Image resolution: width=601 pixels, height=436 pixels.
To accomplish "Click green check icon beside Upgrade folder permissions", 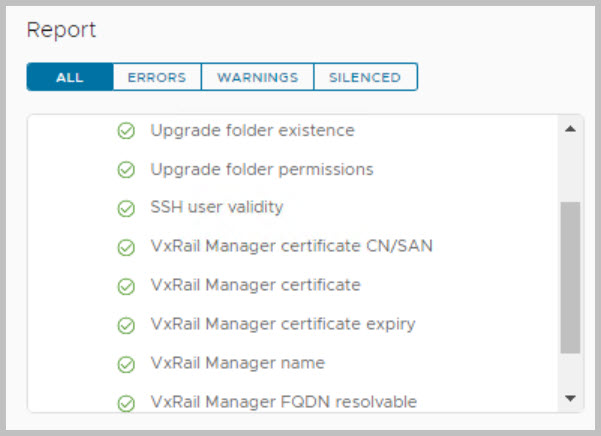I will point(126,170).
